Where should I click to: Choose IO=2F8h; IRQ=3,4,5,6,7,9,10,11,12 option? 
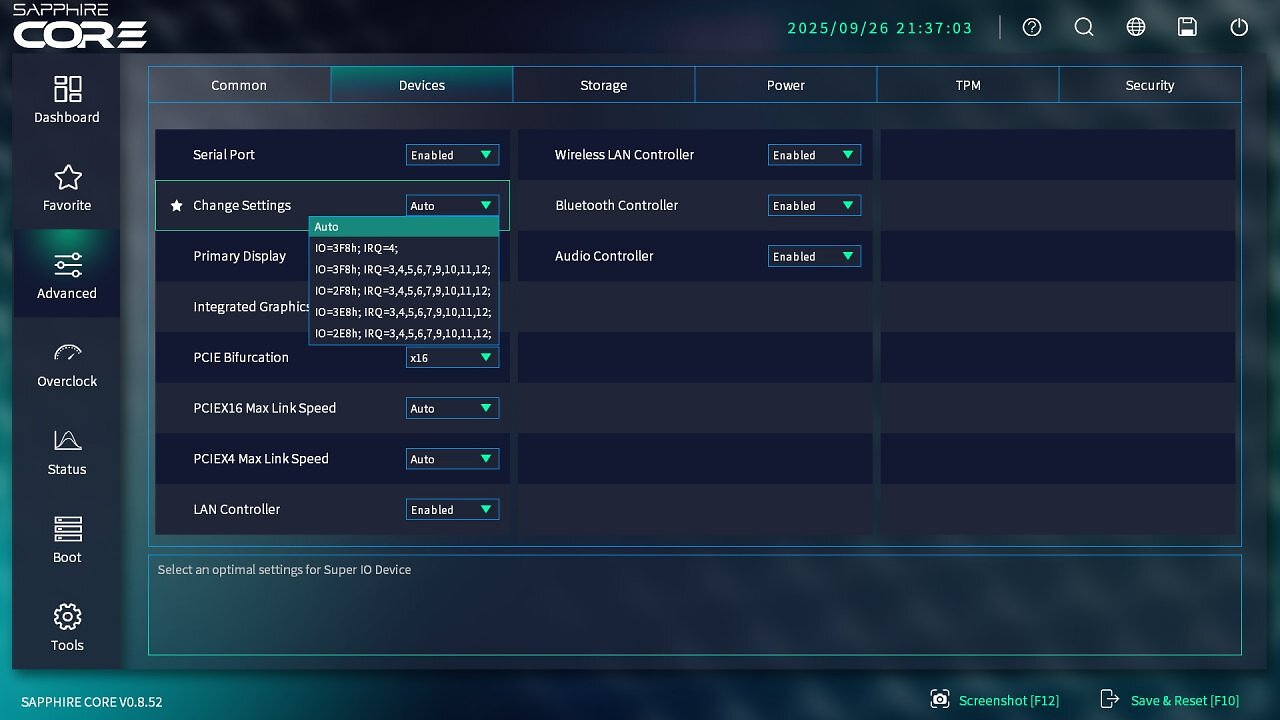404,291
